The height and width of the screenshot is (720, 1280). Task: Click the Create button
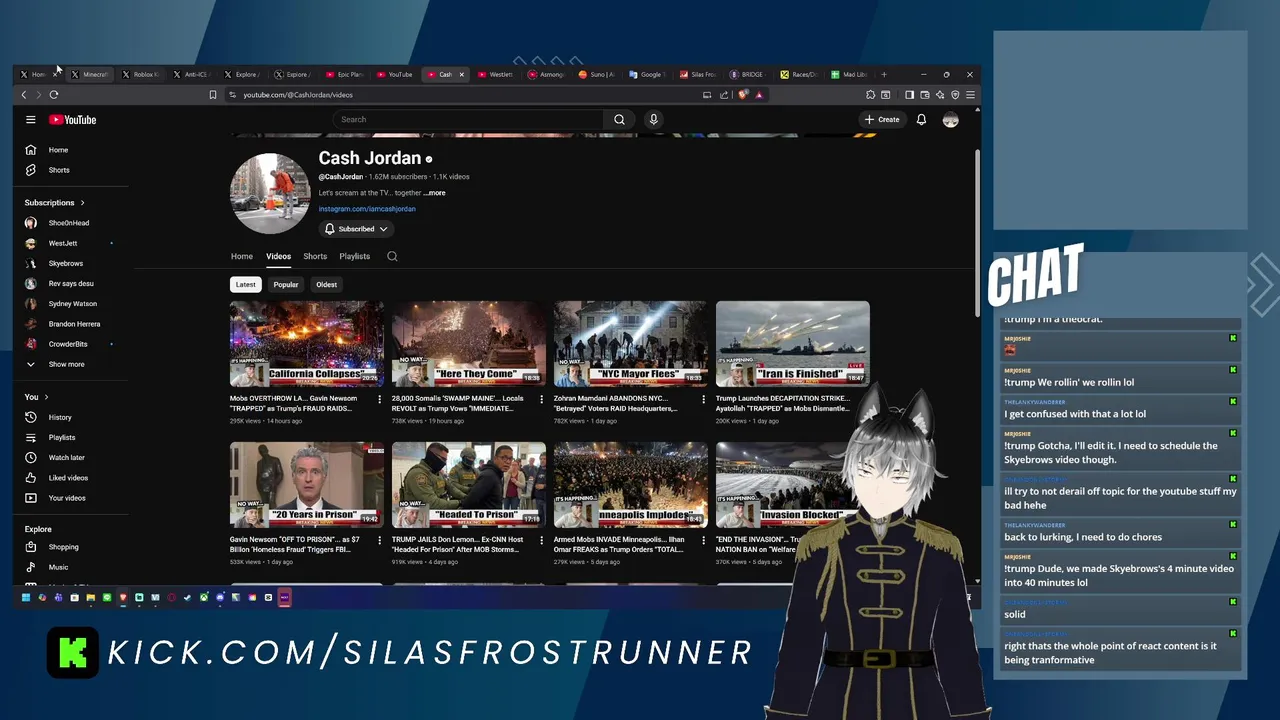882,120
